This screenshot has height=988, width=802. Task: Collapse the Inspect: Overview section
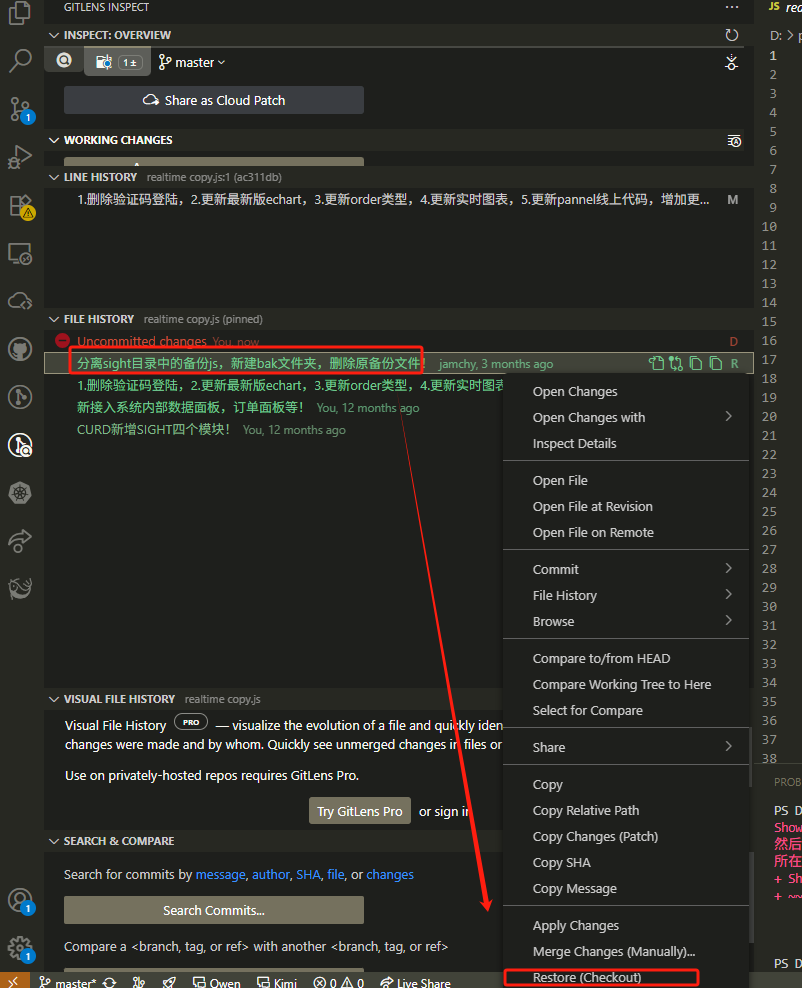(54, 35)
